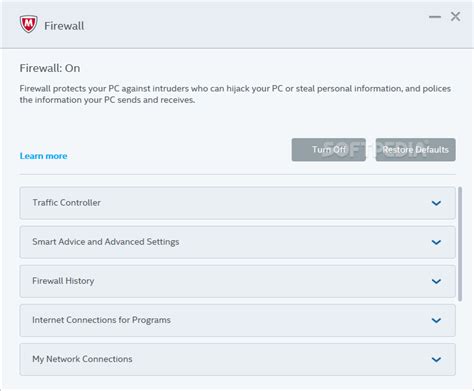Click the vertical scrollbar beside the sections list

coord(460,244)
